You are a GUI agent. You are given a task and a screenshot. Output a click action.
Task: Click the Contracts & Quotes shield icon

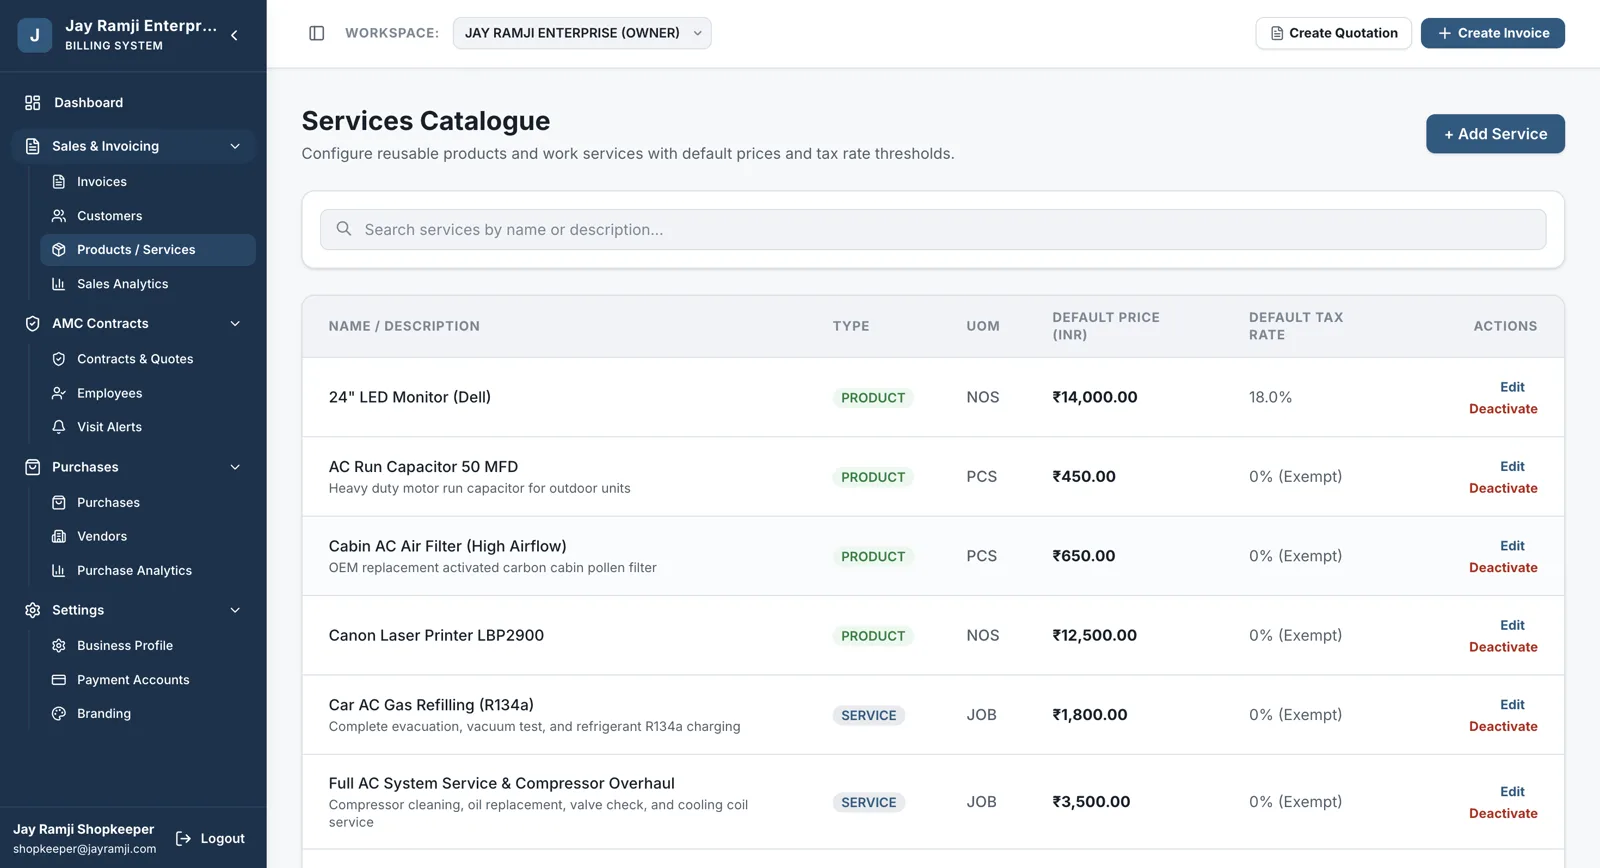59,359
